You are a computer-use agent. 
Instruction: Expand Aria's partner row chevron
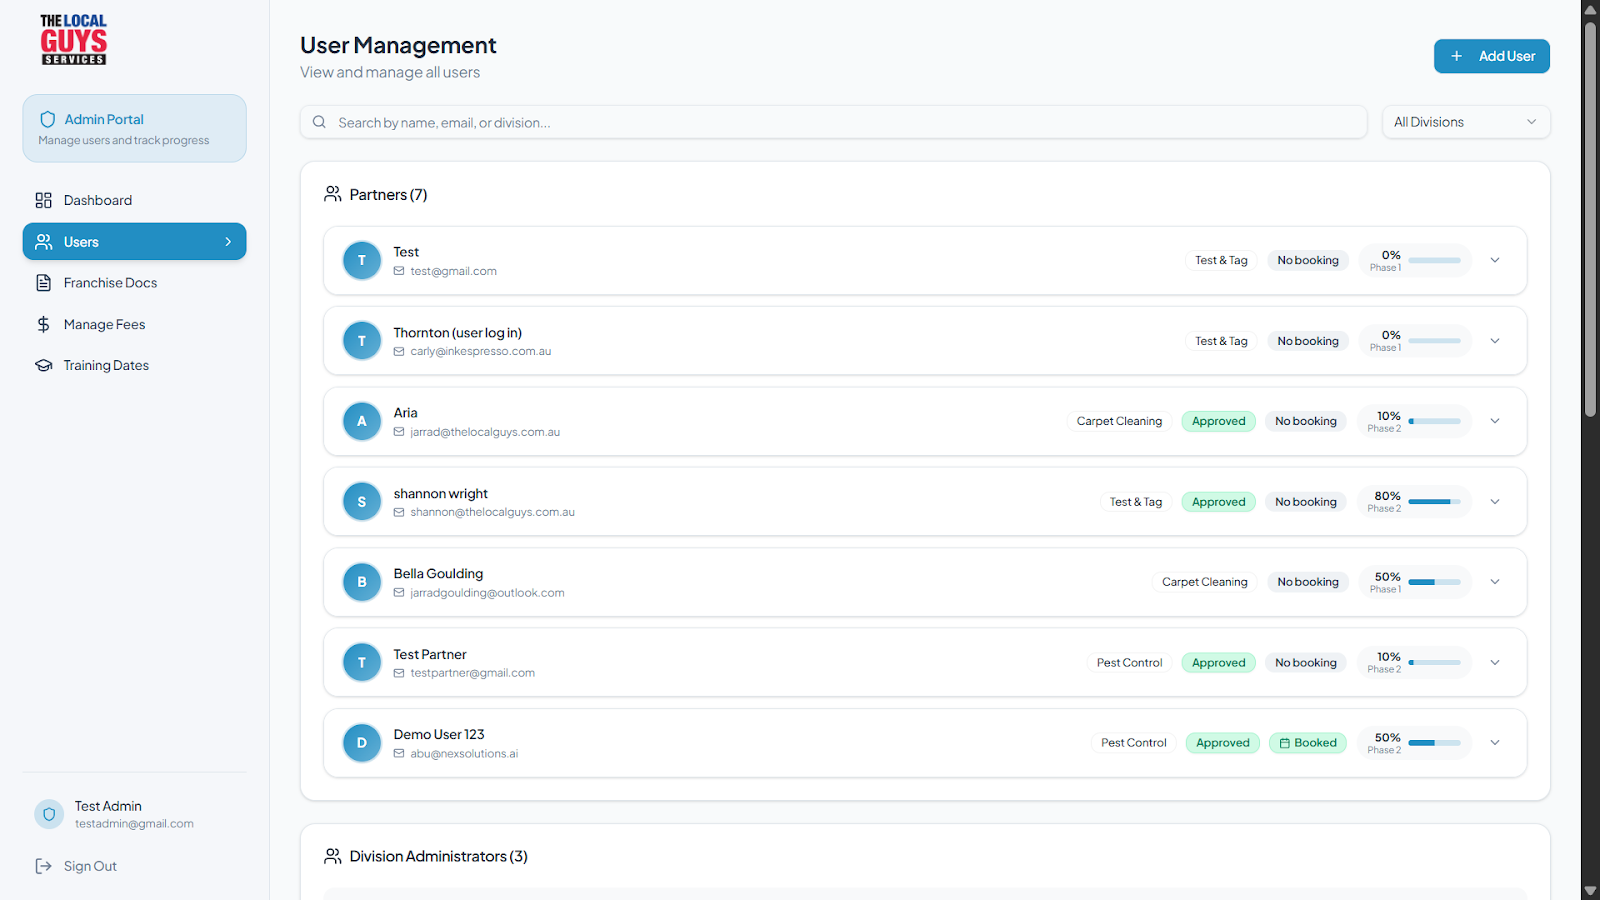[x=1495, y=421]
